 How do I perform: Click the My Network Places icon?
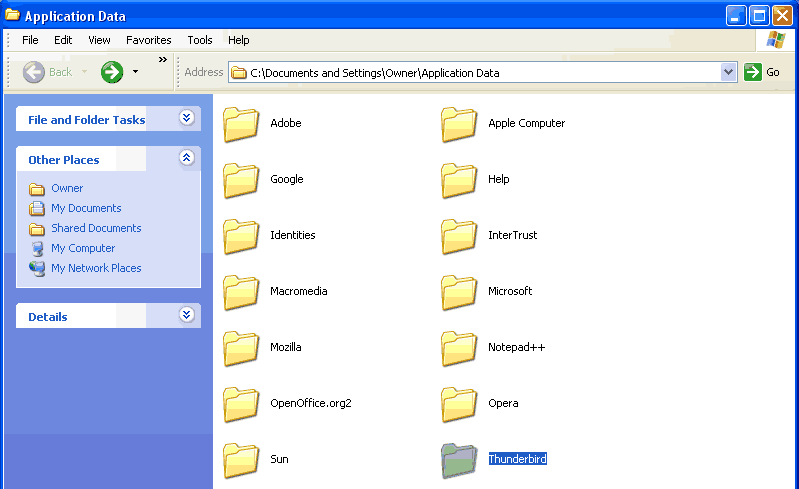click(x=37, y=268)
